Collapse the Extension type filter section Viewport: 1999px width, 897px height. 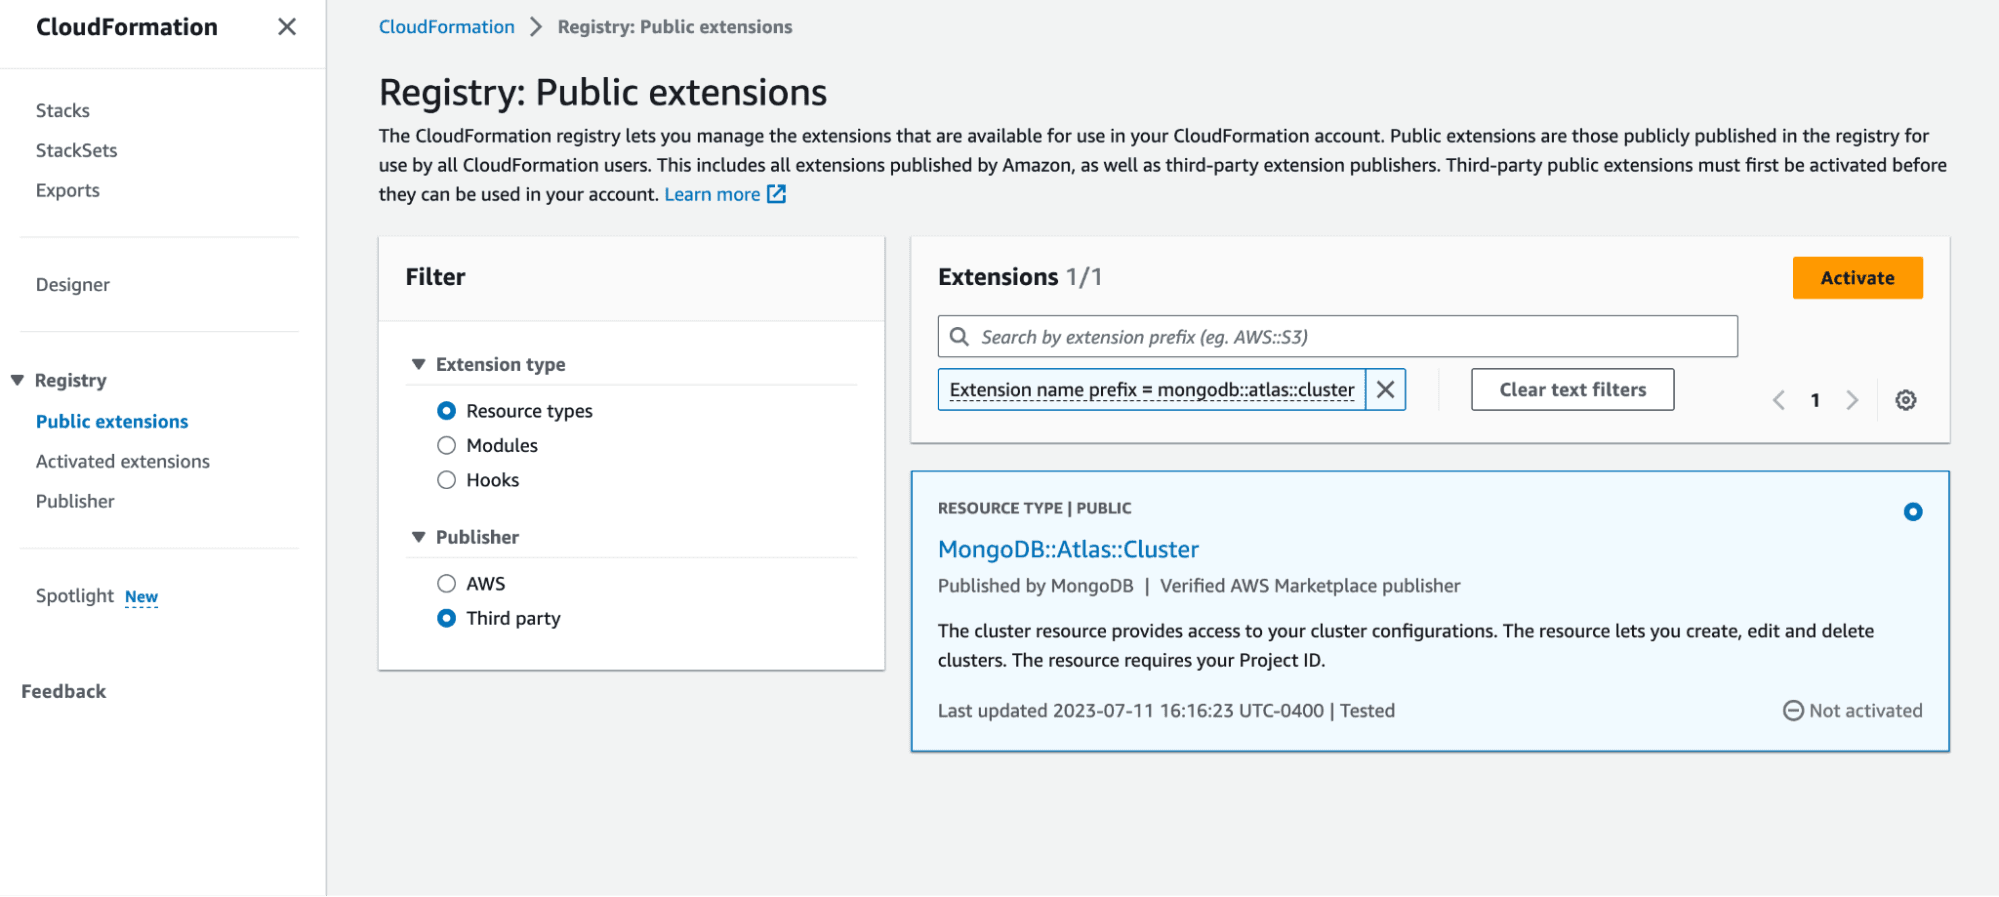click(x=419, y=365)
